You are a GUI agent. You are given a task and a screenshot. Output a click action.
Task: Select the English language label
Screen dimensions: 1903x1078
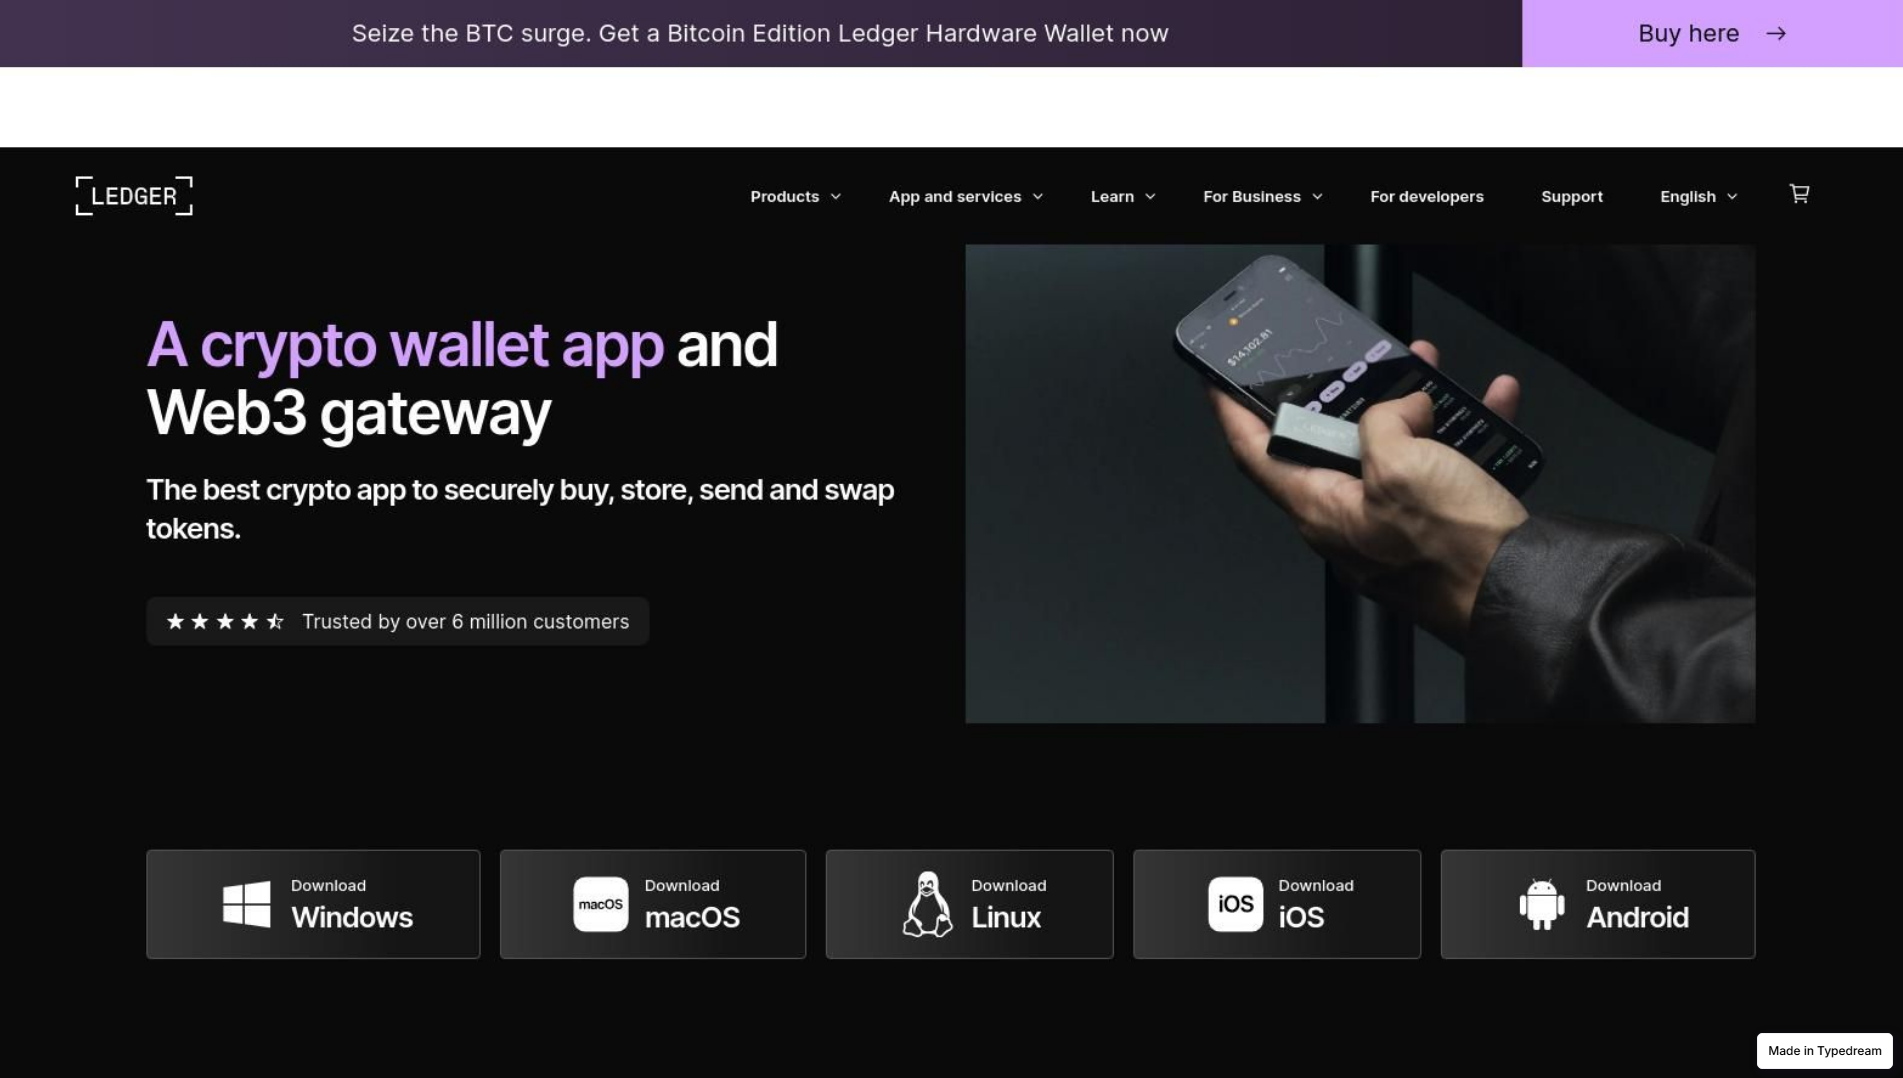(x=1687, y=197)
